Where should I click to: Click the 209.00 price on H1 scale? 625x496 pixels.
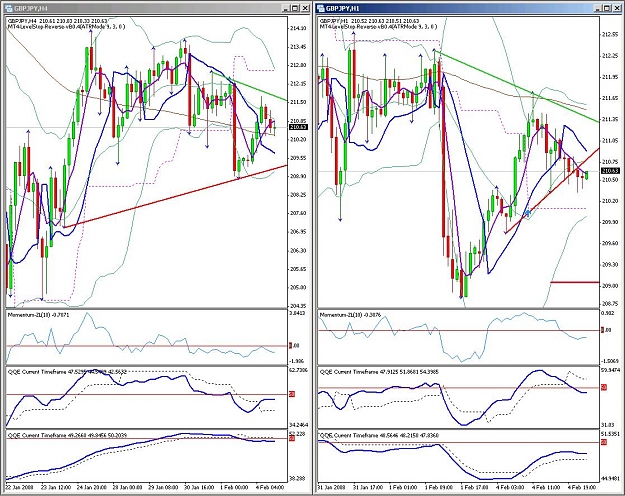pos(611,285)
